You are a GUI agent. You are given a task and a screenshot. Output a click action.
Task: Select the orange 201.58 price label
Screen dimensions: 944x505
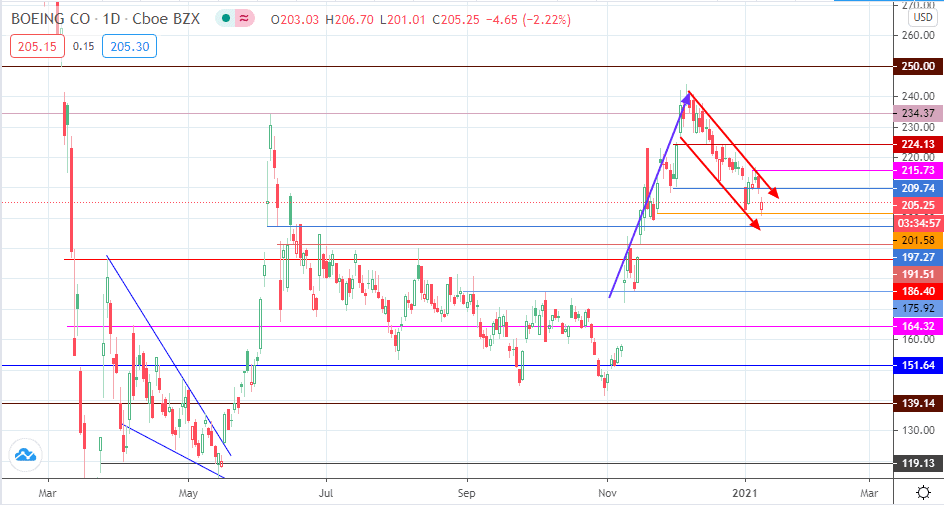coord(918,240)
